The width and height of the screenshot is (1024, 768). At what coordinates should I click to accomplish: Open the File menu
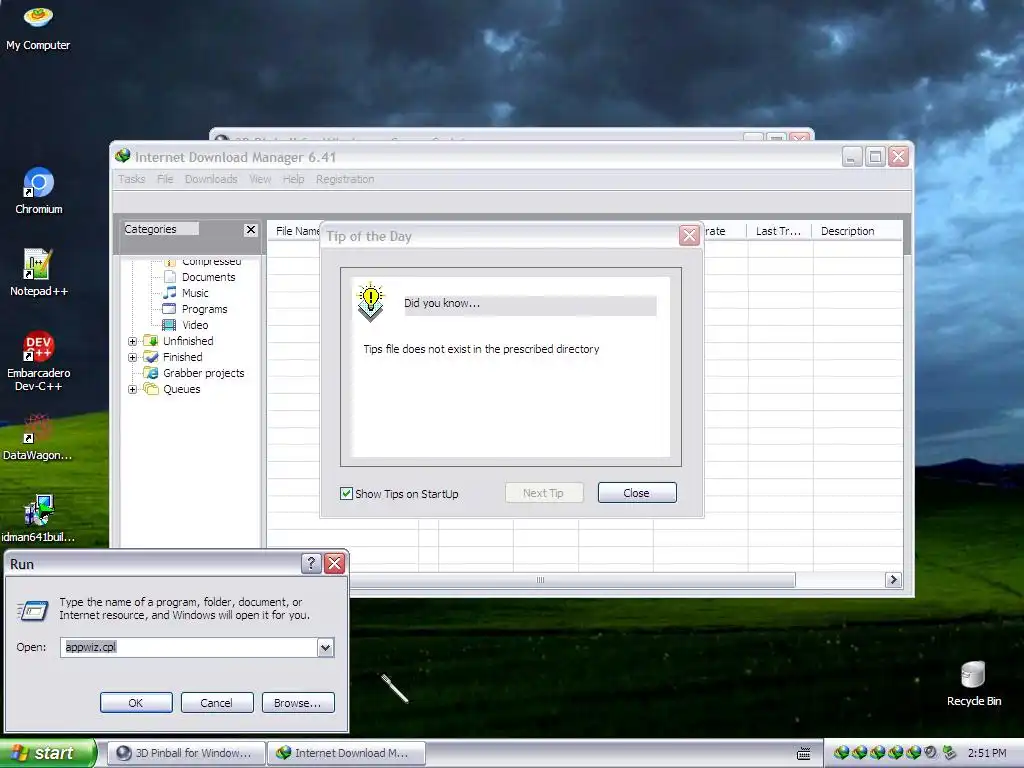coord(165,179)
